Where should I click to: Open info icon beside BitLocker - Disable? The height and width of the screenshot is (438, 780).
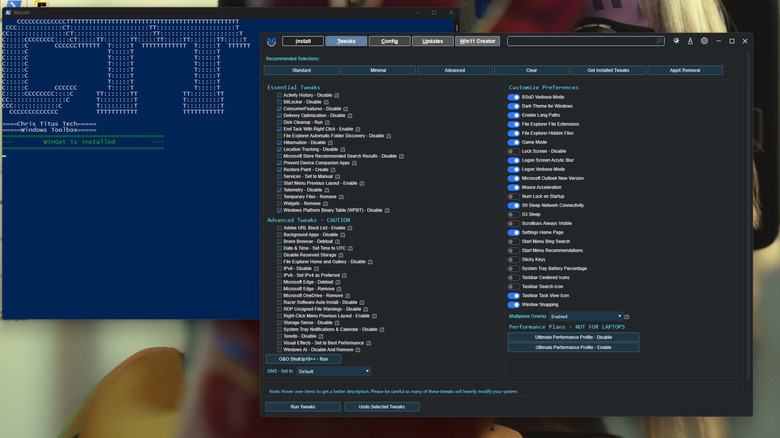(326, 102)
